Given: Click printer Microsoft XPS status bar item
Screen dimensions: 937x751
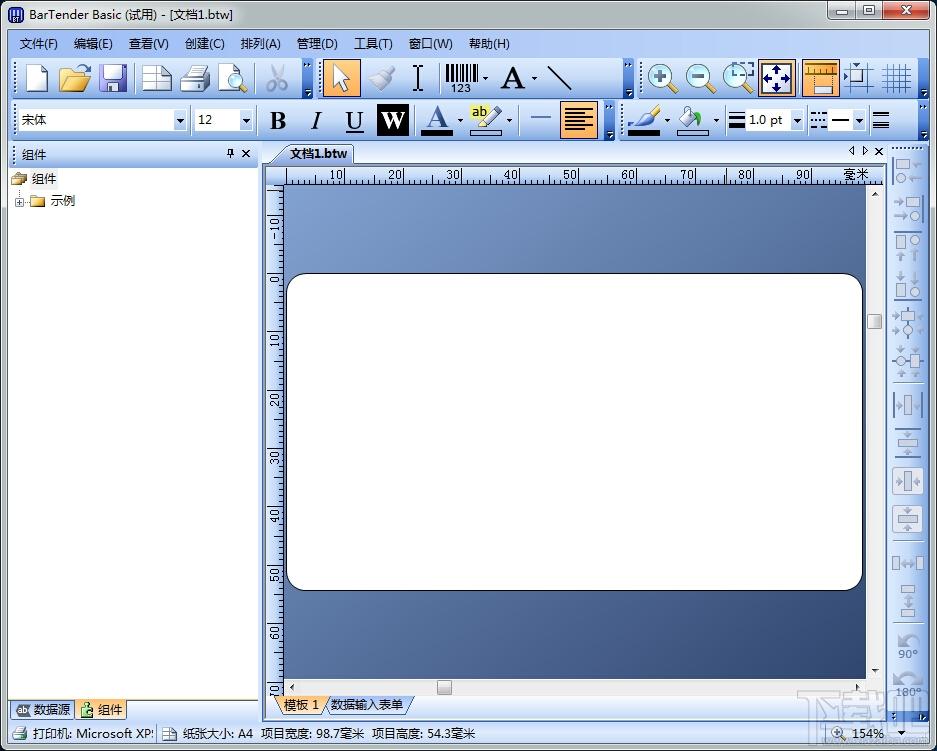Looking at the screenshot, I should click(x=84, y=733).
